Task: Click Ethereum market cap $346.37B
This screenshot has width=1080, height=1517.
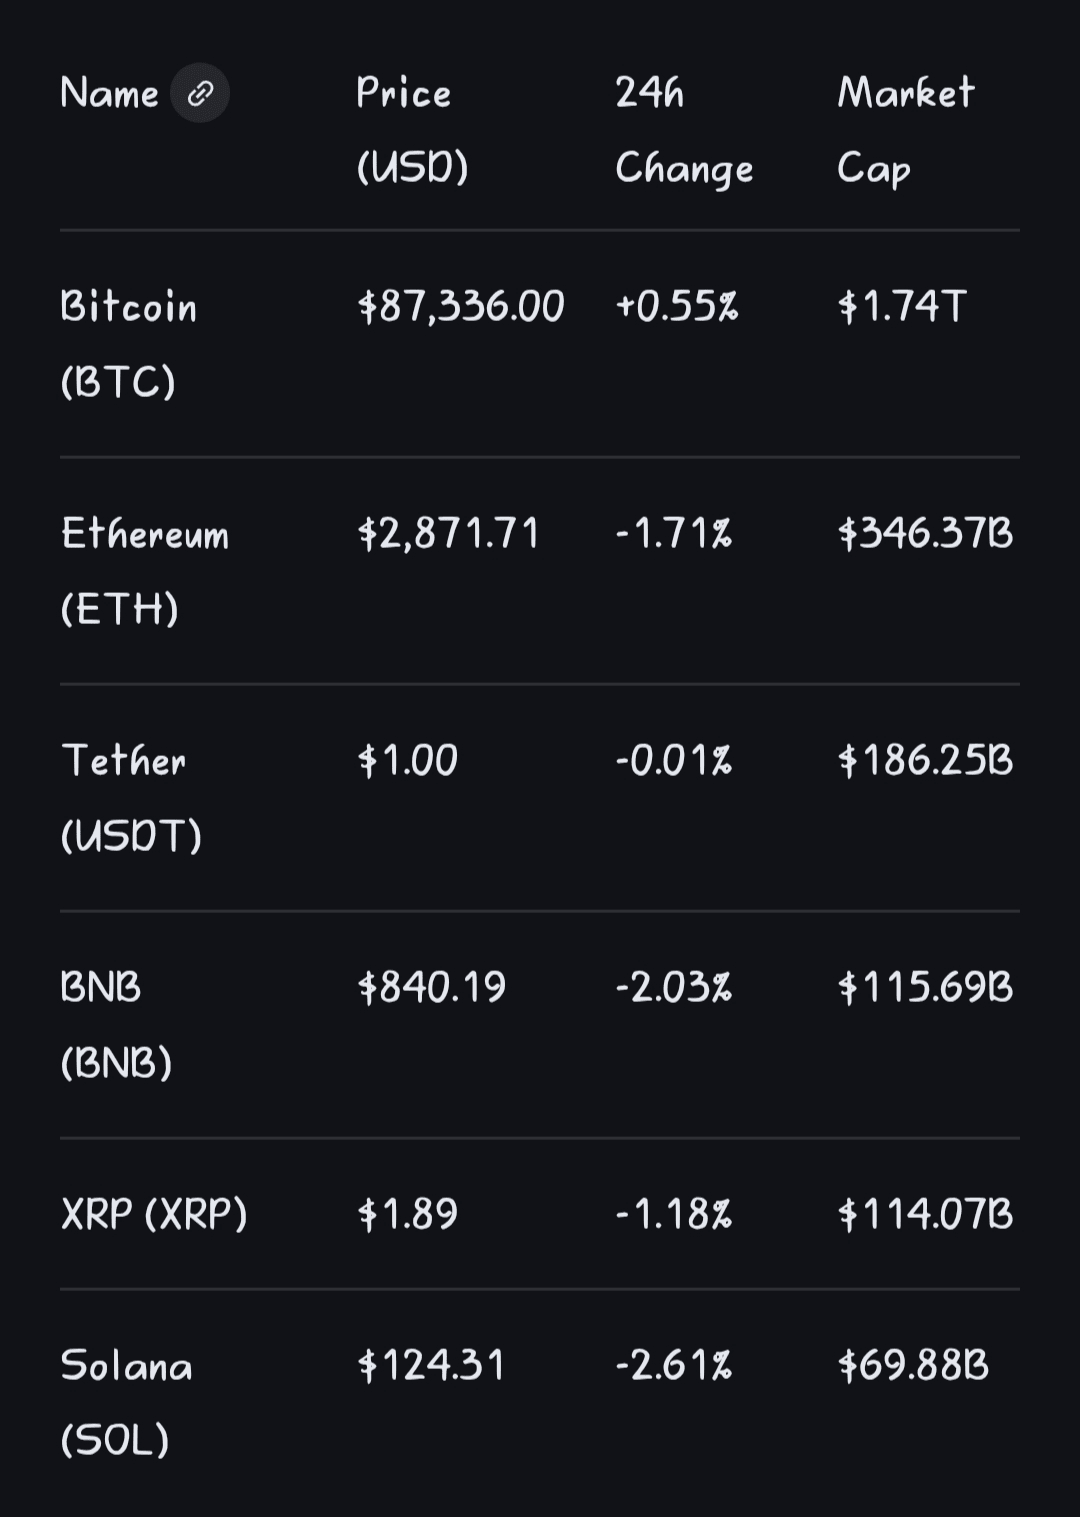Action: pos(925,533)
